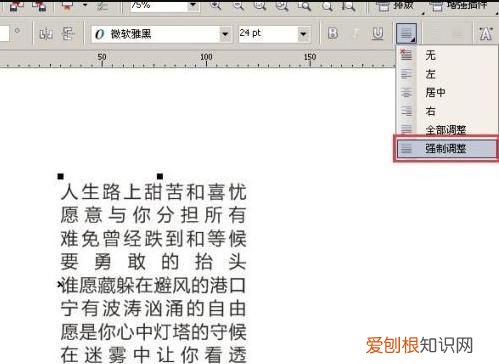This screenshot has width=499, height=364.
Task: Choose 右 alignment from the menu
Action: pyautogui.click(x=447, y=111)
